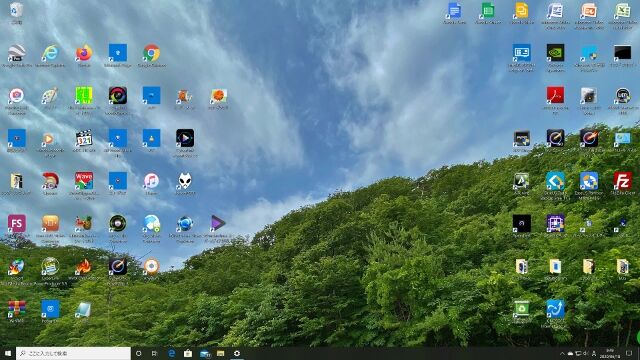Open WinRAR stacked books icon

pyautogui.click(x=16, y=309)
